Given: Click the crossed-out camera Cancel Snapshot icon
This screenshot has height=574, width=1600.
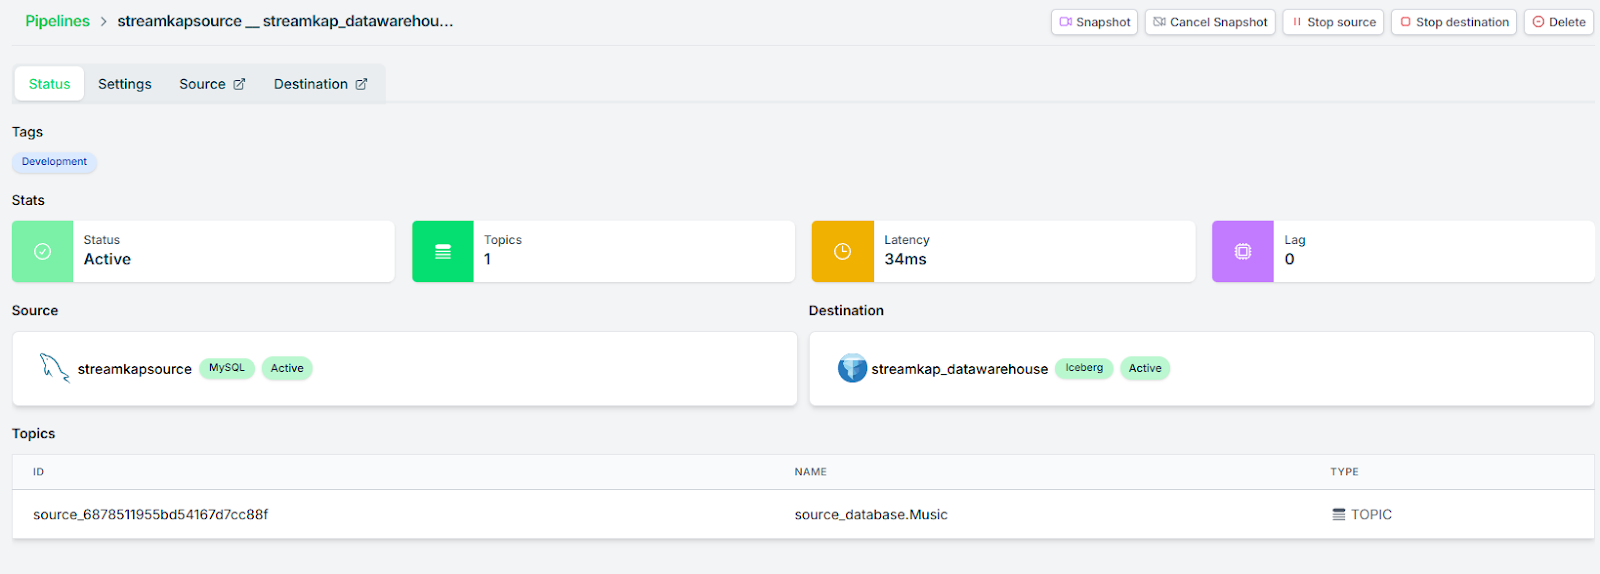Looking at the screenshot, I should click(x=1159, y=22).
